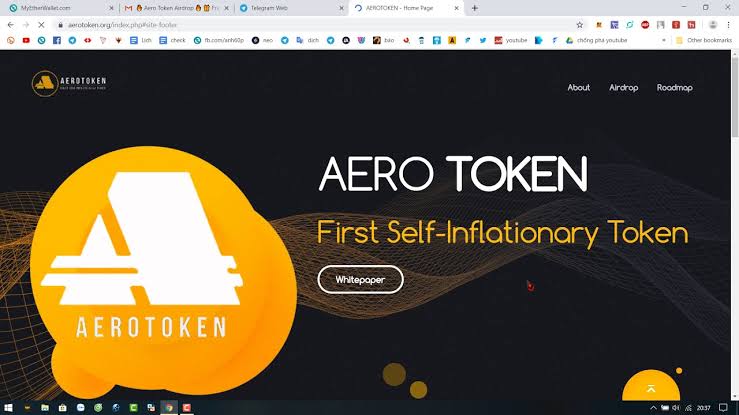Click the Aerotoken logo in header
The image size is (739, 415).
(69, 83)
